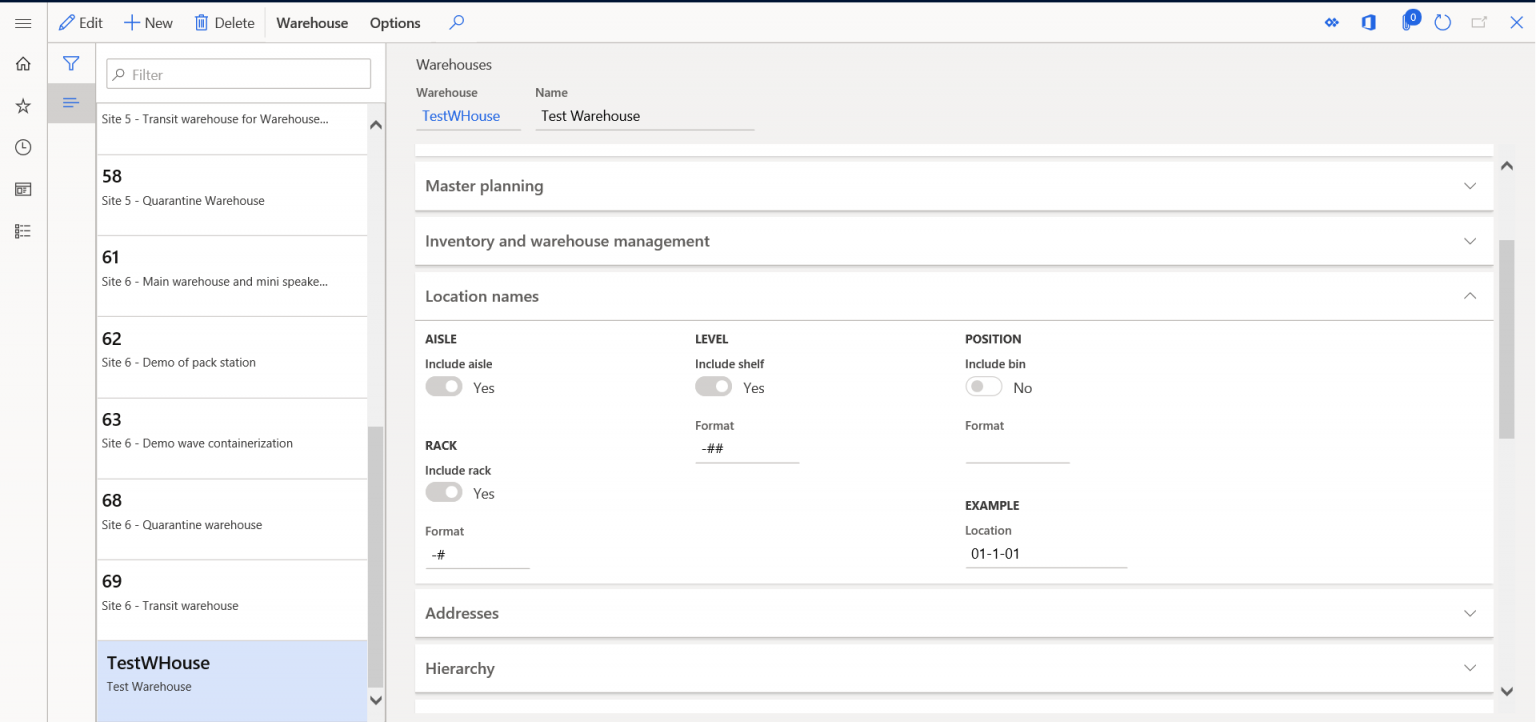Viewport: 1536px width, 722px height.
Task: Switch Include shelf off
Action: point(713,385)
